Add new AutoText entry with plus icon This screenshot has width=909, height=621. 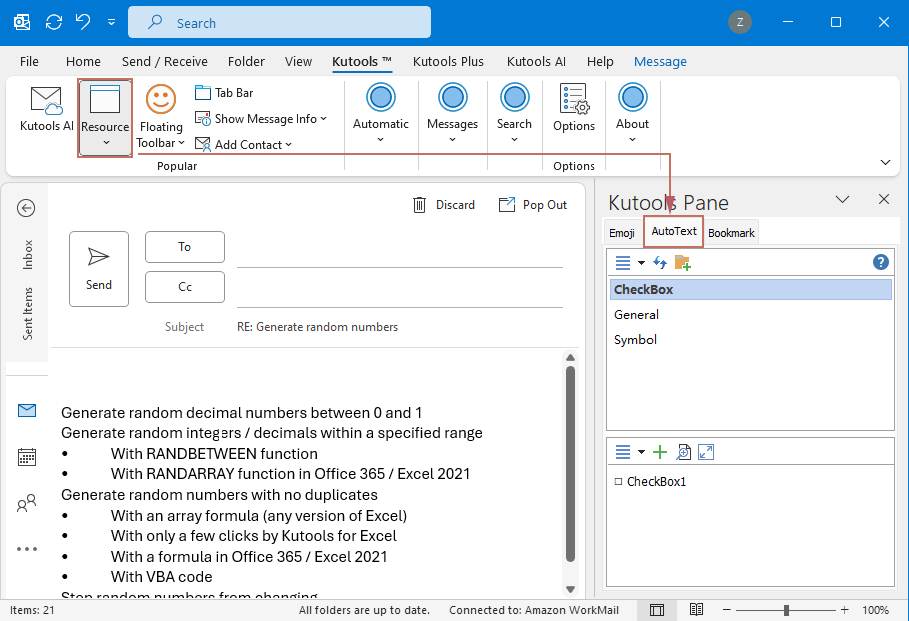[660, 451]
